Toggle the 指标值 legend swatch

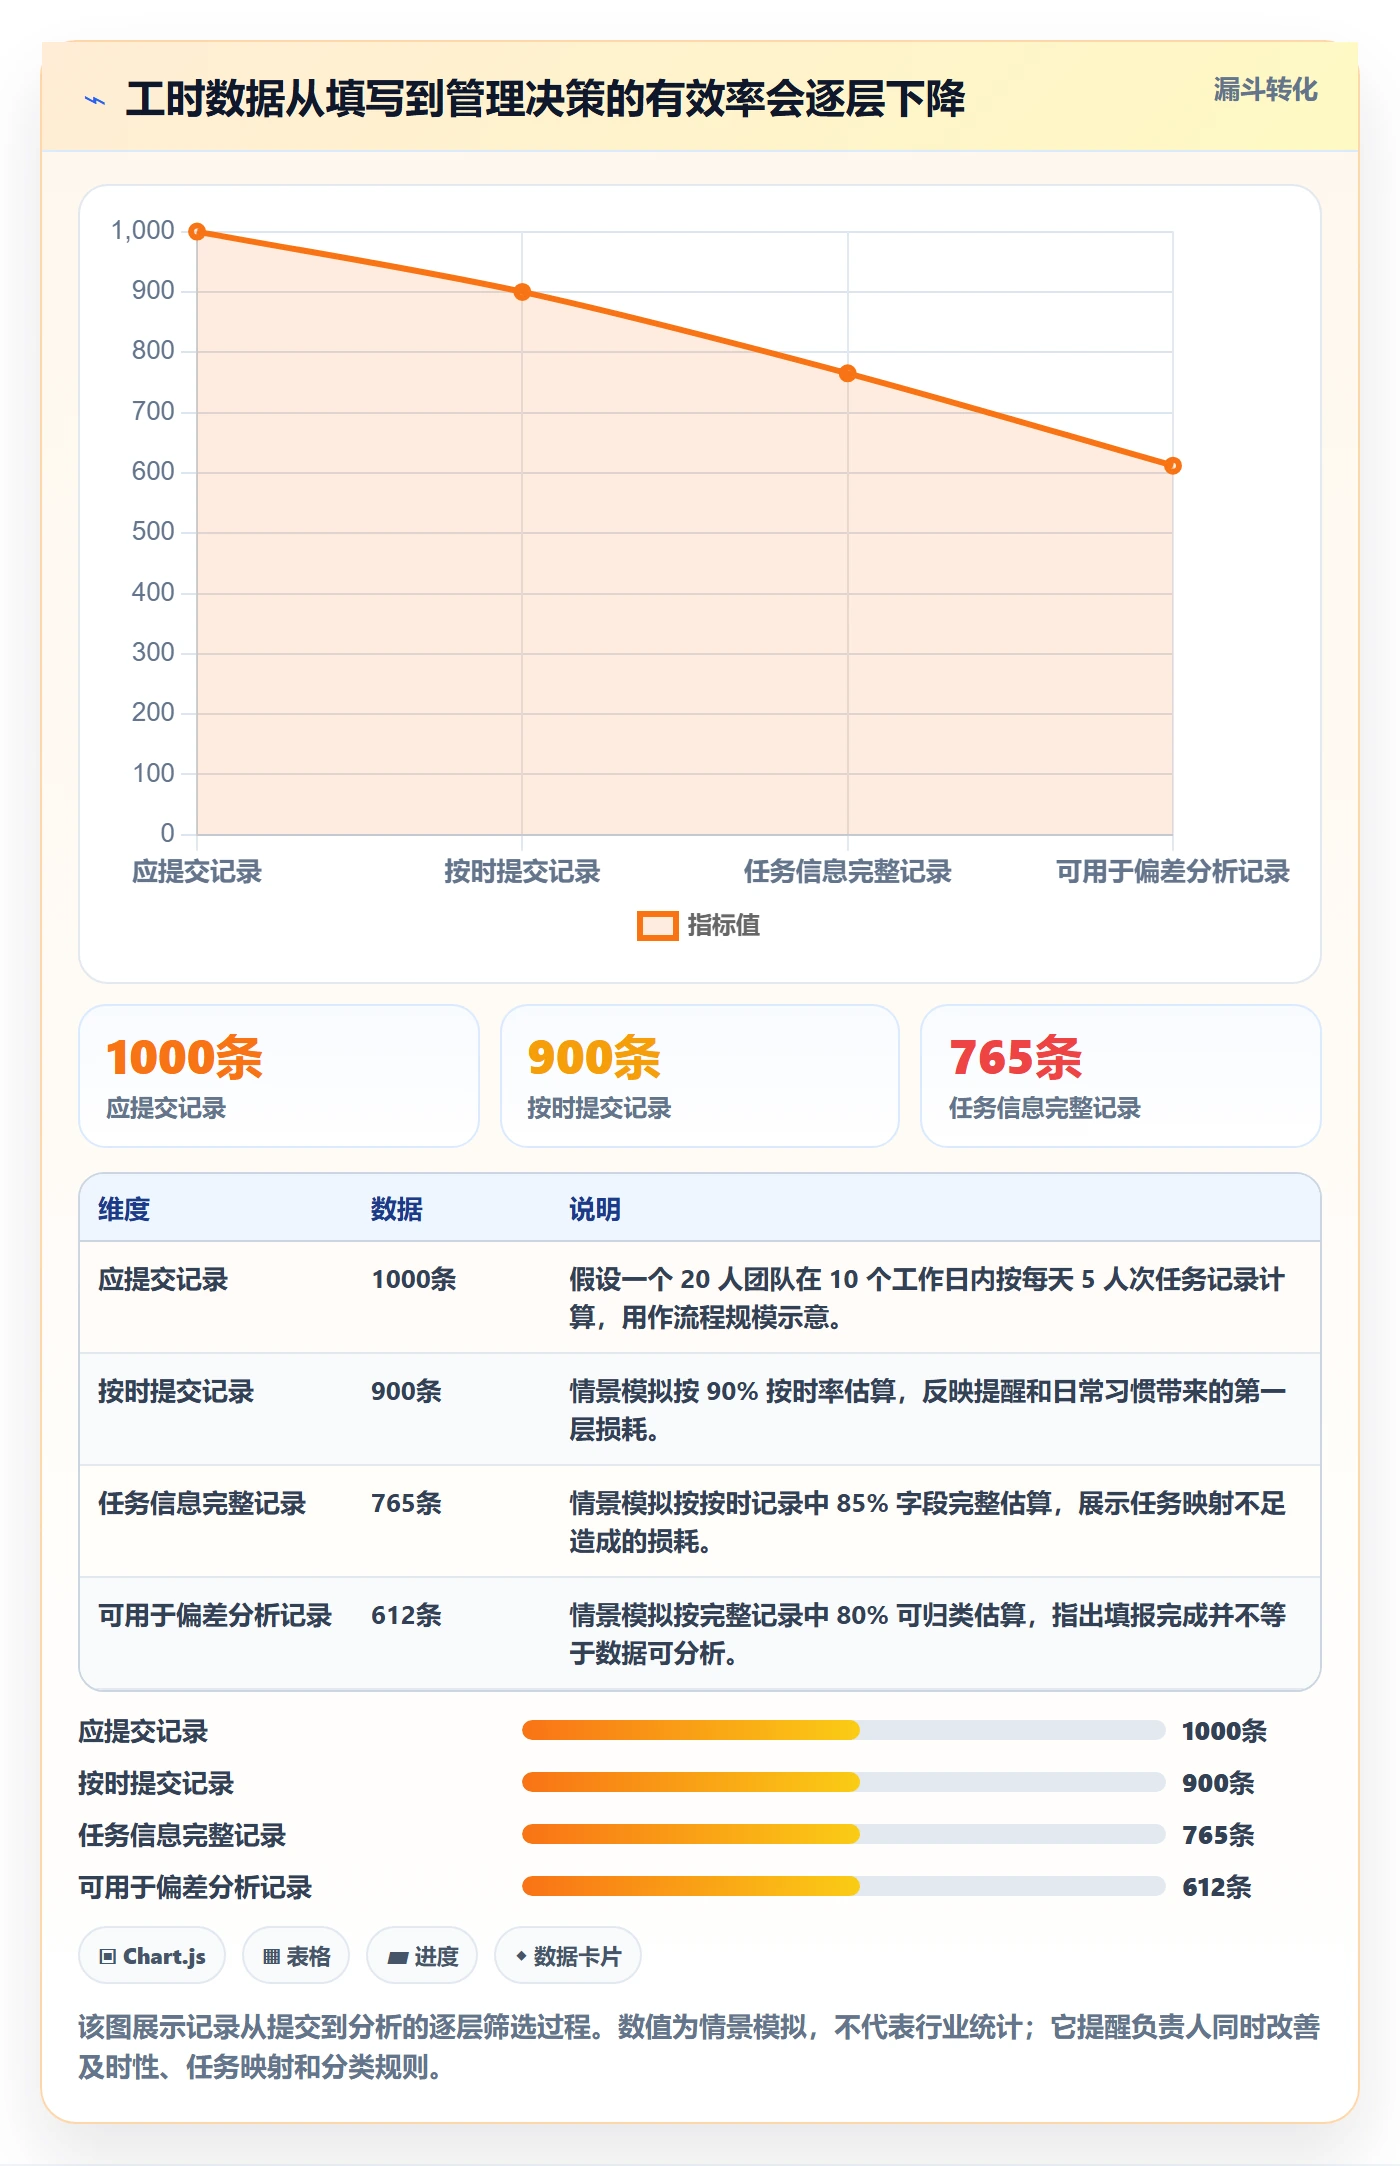coord(657,926)
